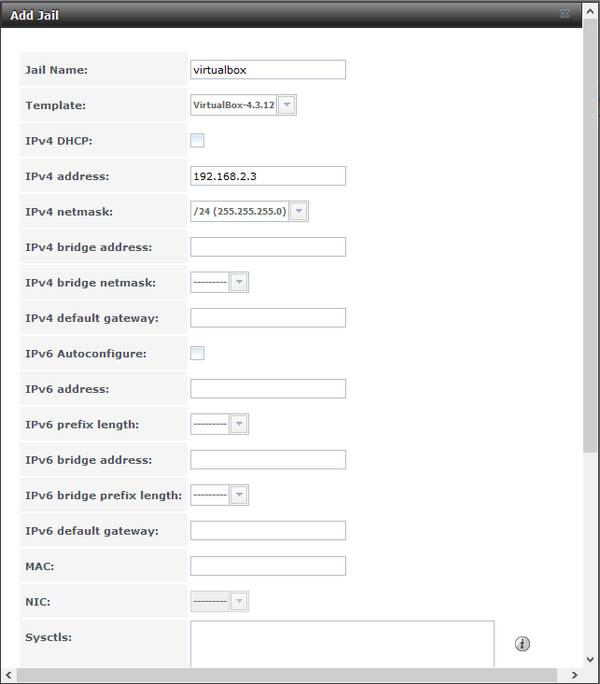Viewport: 600px width, 684px height.
Task: Click the Jail Name text field
Action: point(268,70)
